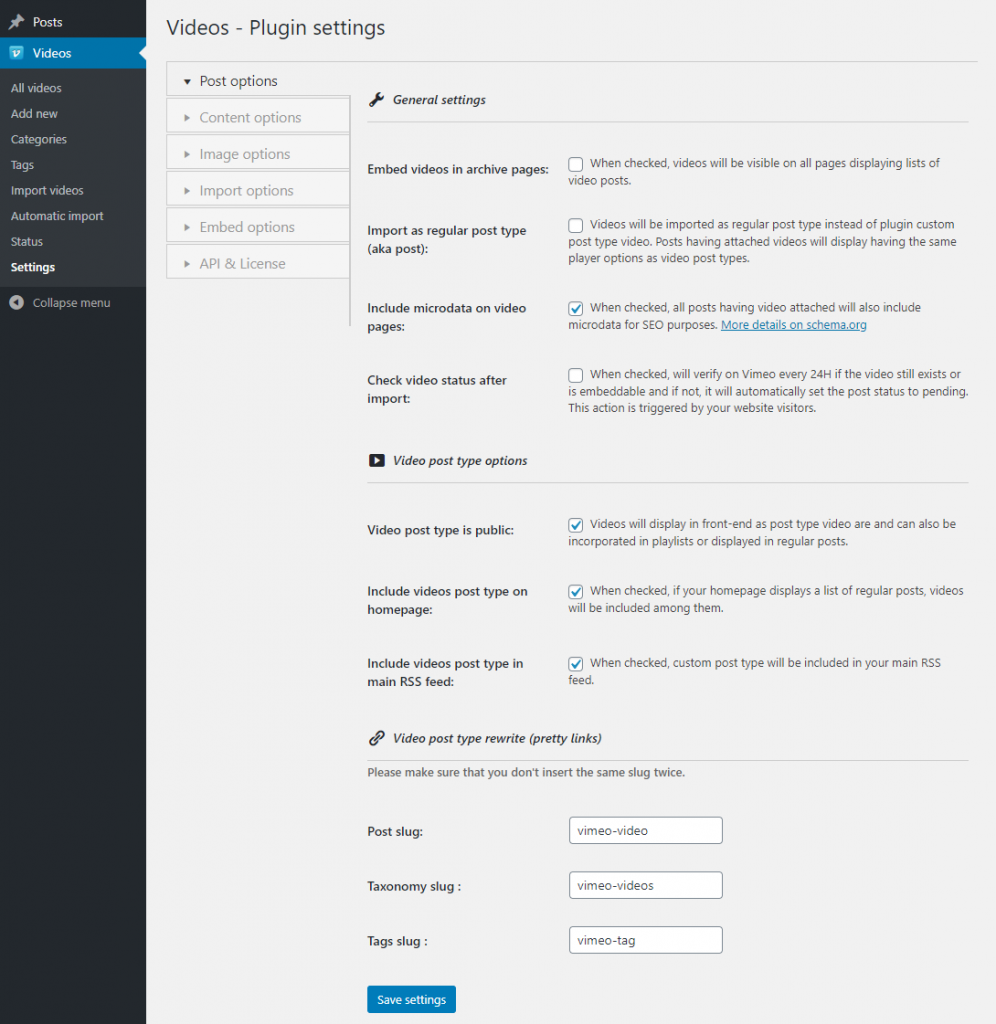
Task: Select the Import options tab label
Action: [x=246, y=191]
